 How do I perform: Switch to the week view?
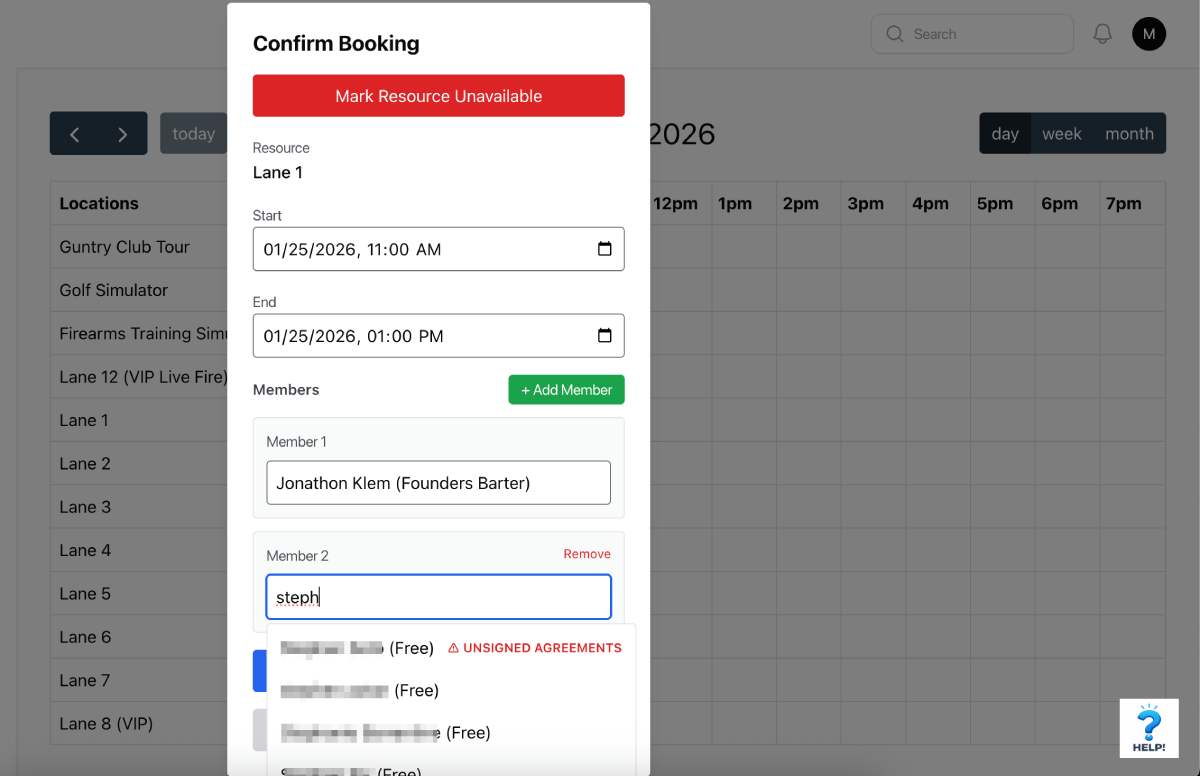[1061, 134]
